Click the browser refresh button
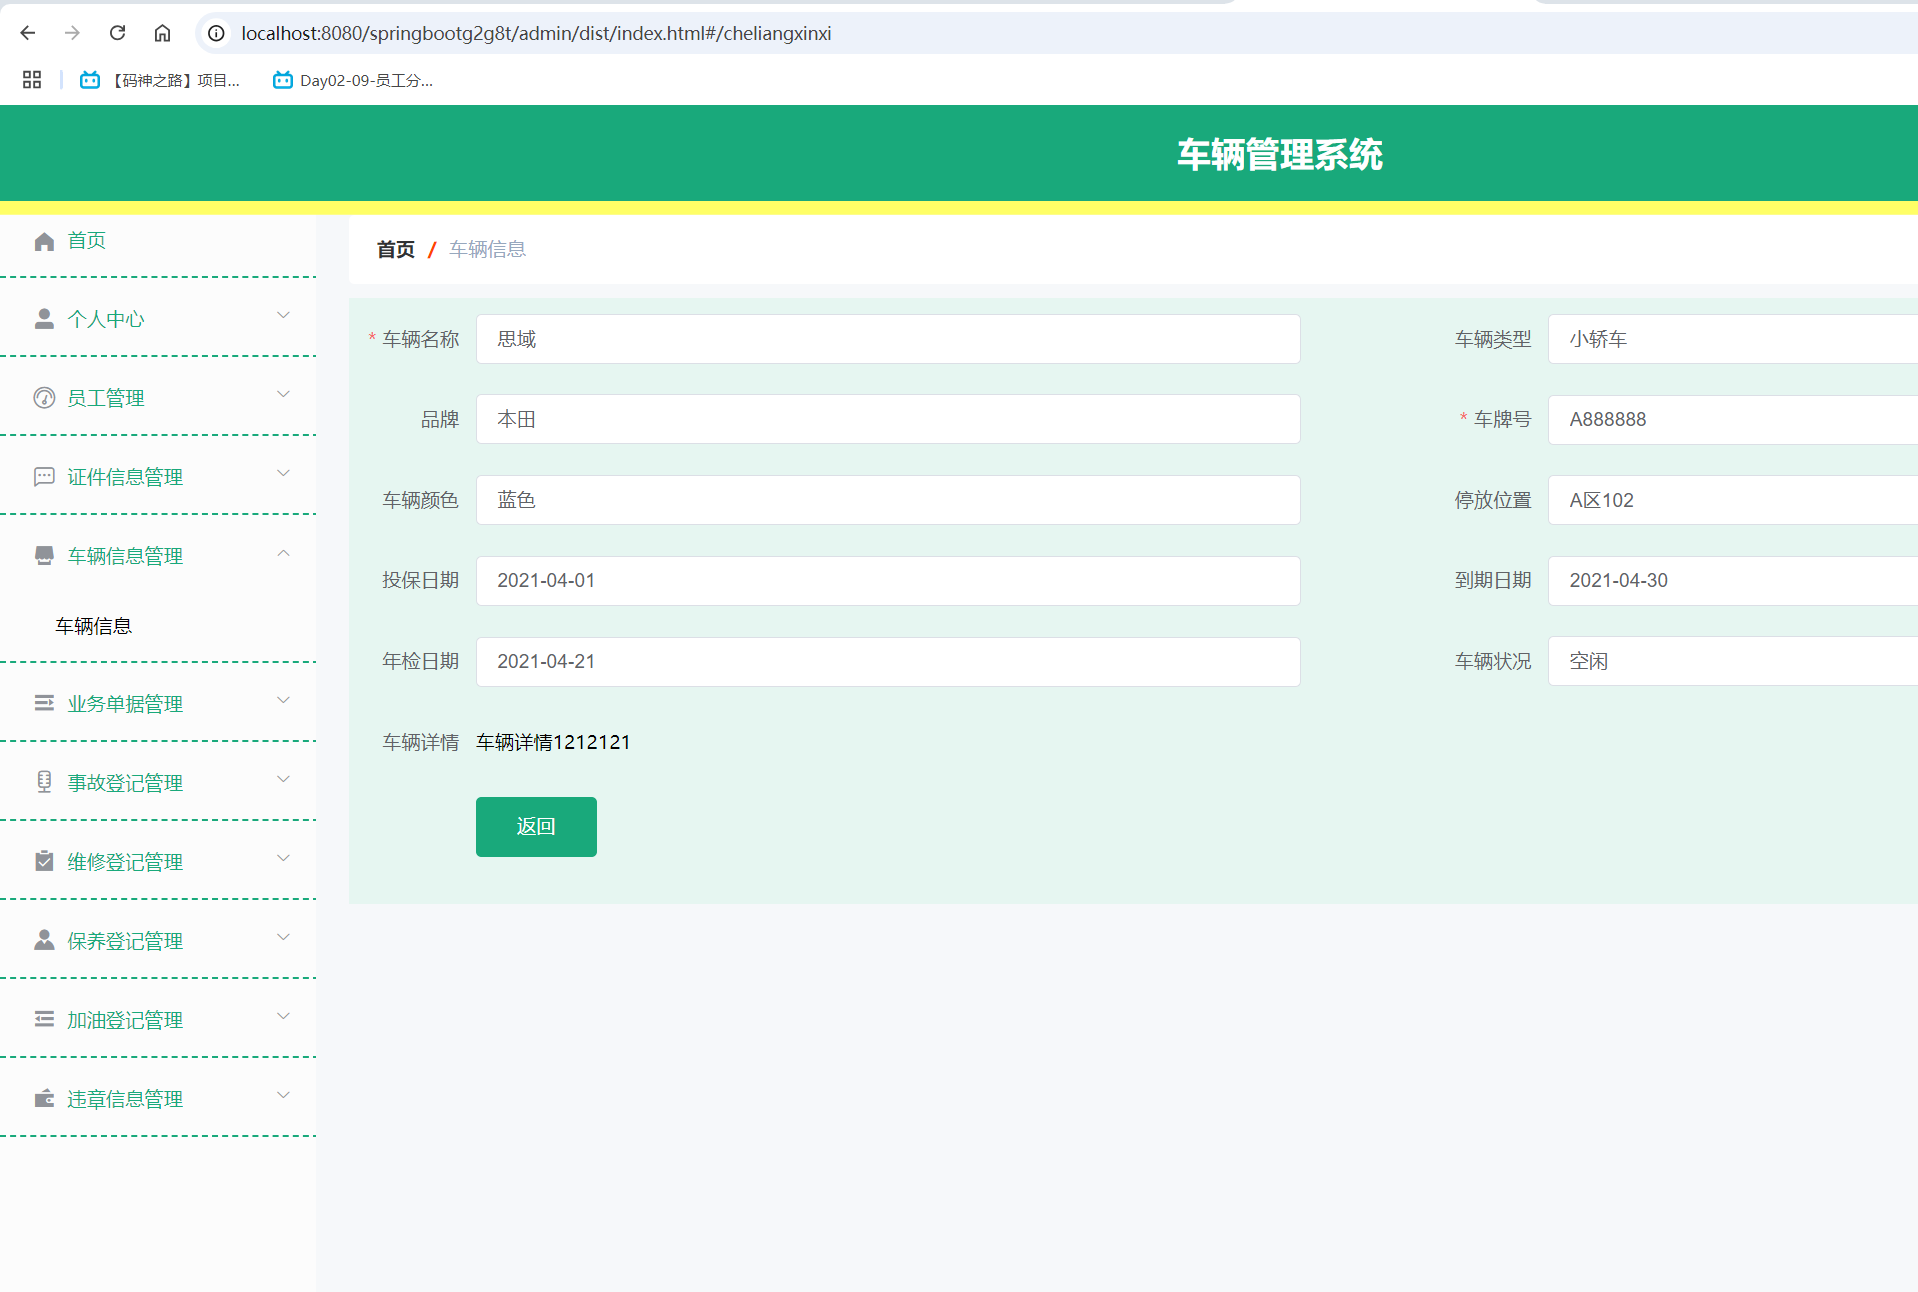 tap(117, 32)
